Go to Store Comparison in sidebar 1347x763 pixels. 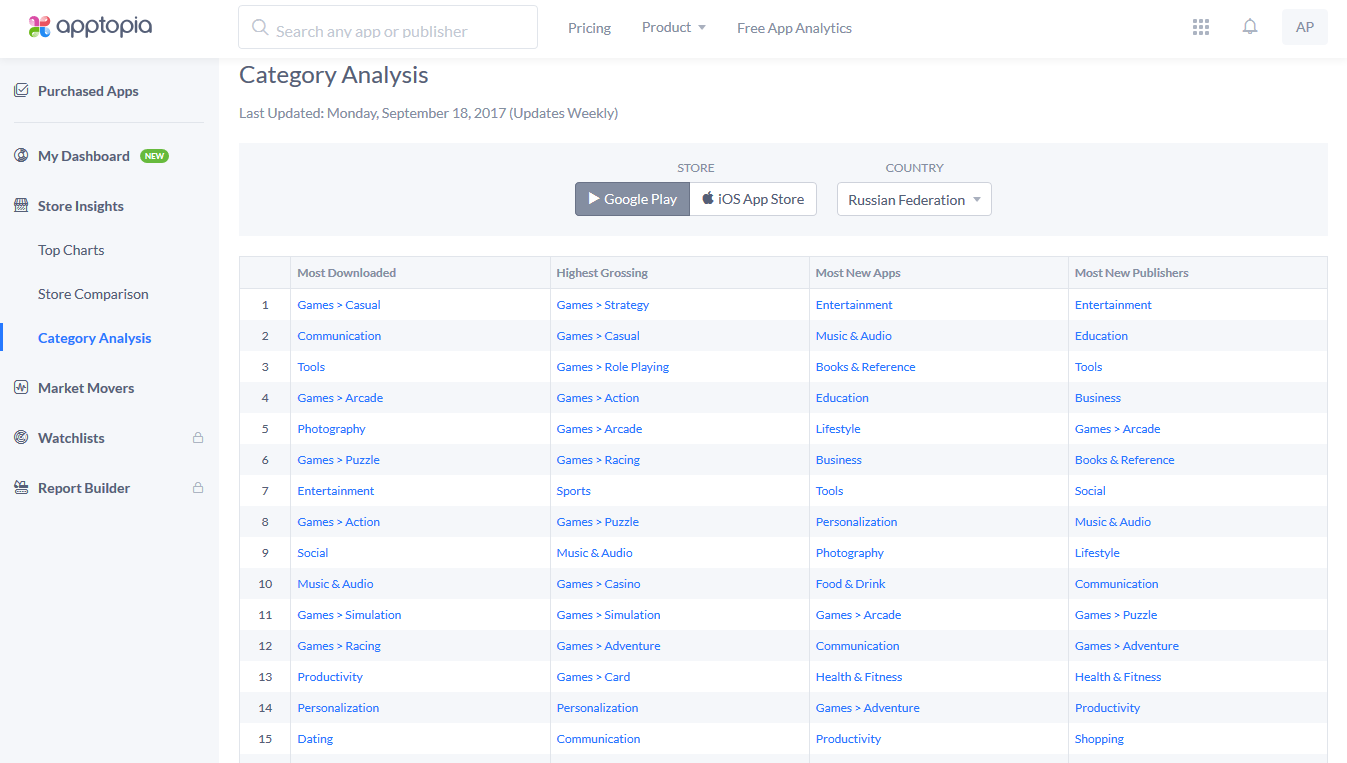click(x=93, y=294)
